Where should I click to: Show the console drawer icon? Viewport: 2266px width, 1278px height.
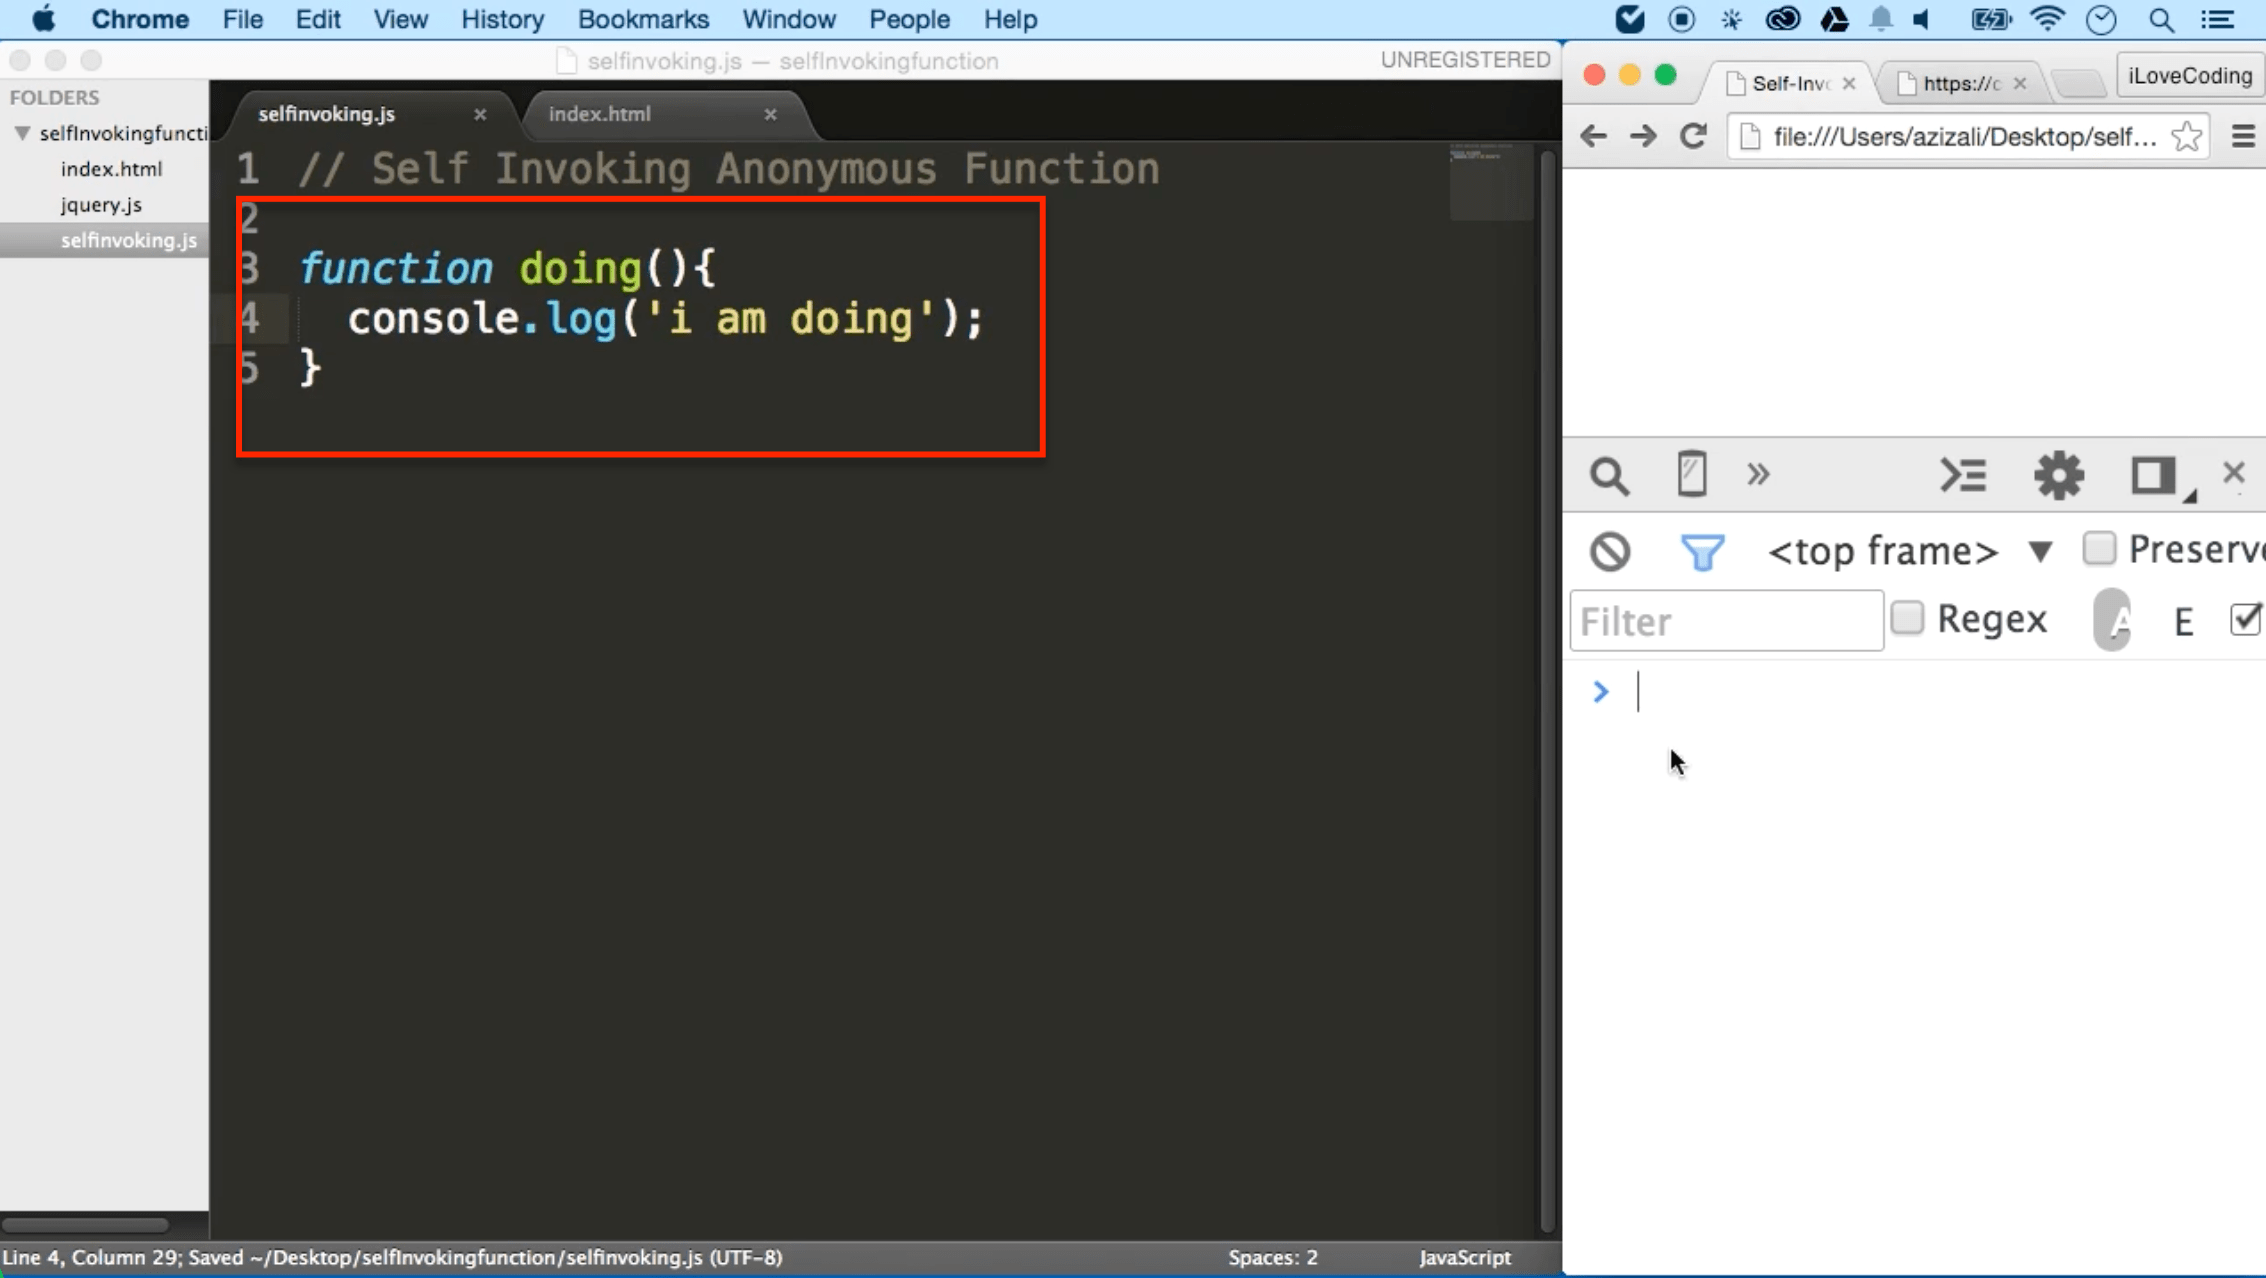tap(1962, 475)
